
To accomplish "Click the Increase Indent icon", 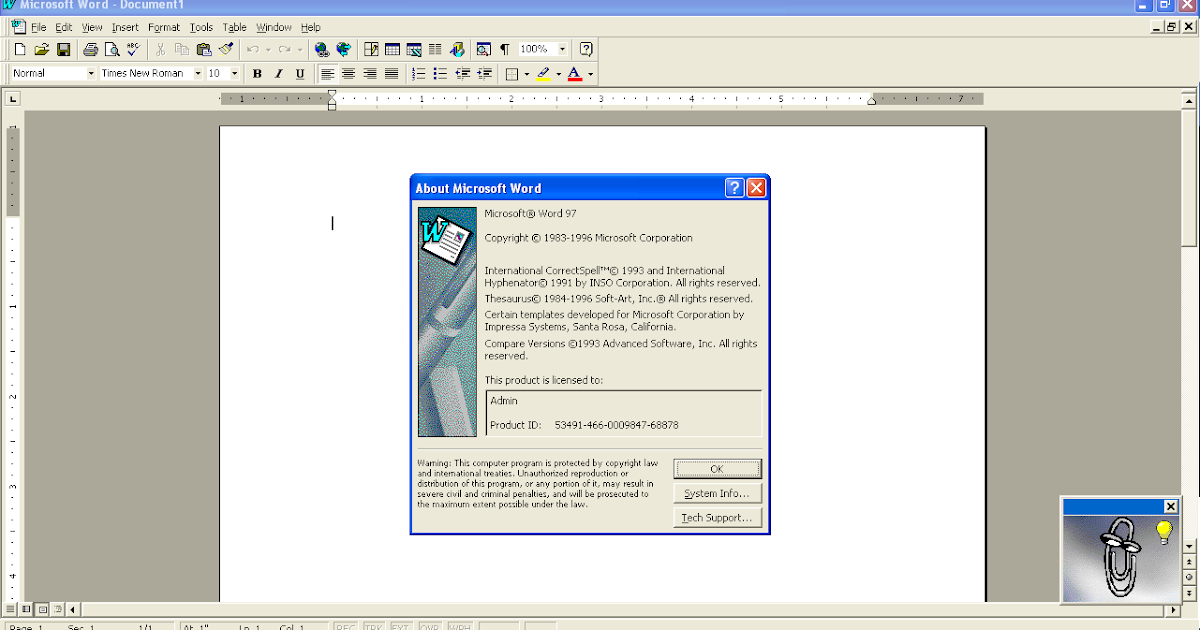I will tap(484, 74).
